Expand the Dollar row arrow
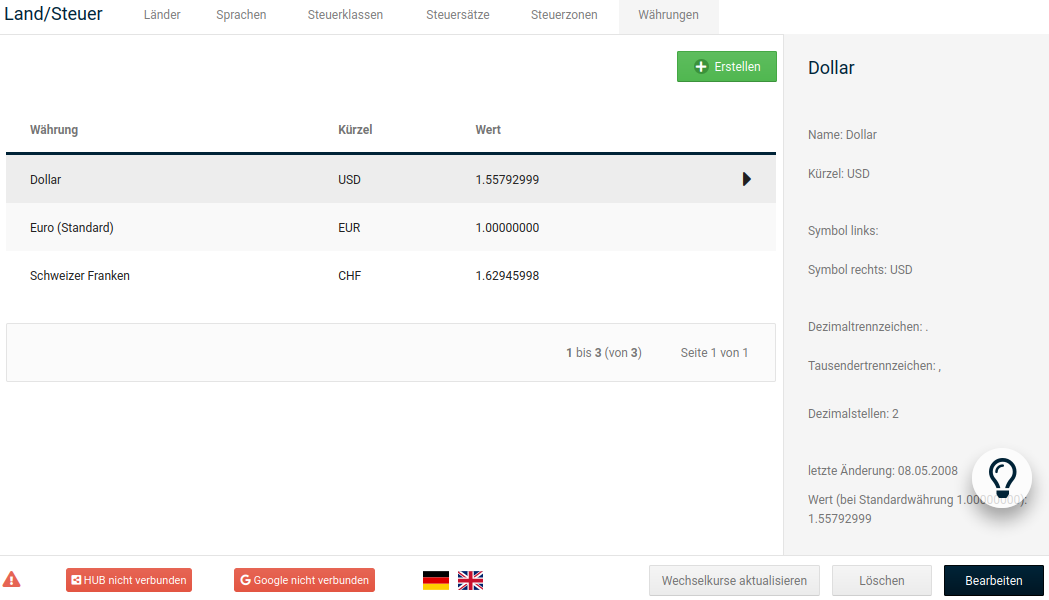Viewport: 1049px width, 600px height. pos(746,180)
